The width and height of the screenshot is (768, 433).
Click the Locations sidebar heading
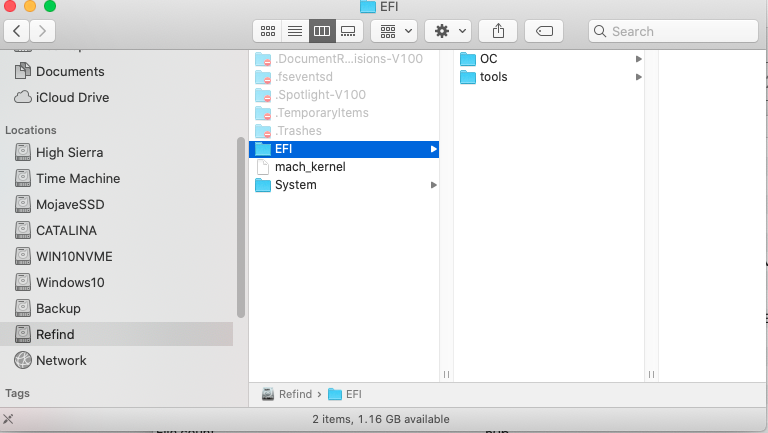point(31,130)
